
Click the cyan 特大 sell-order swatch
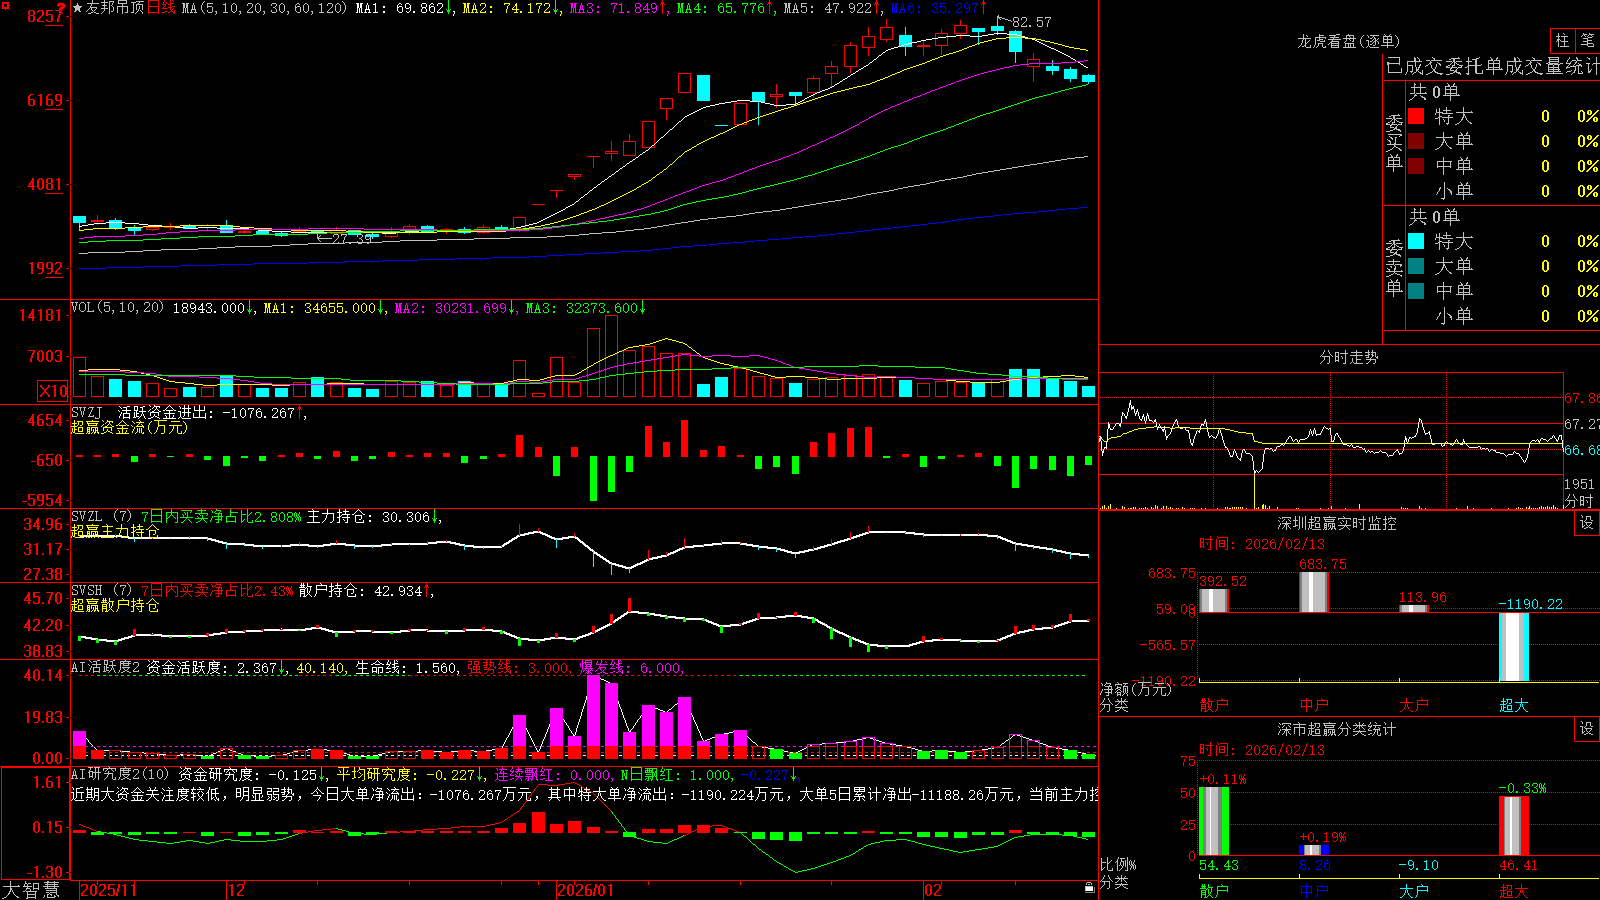1416,241
